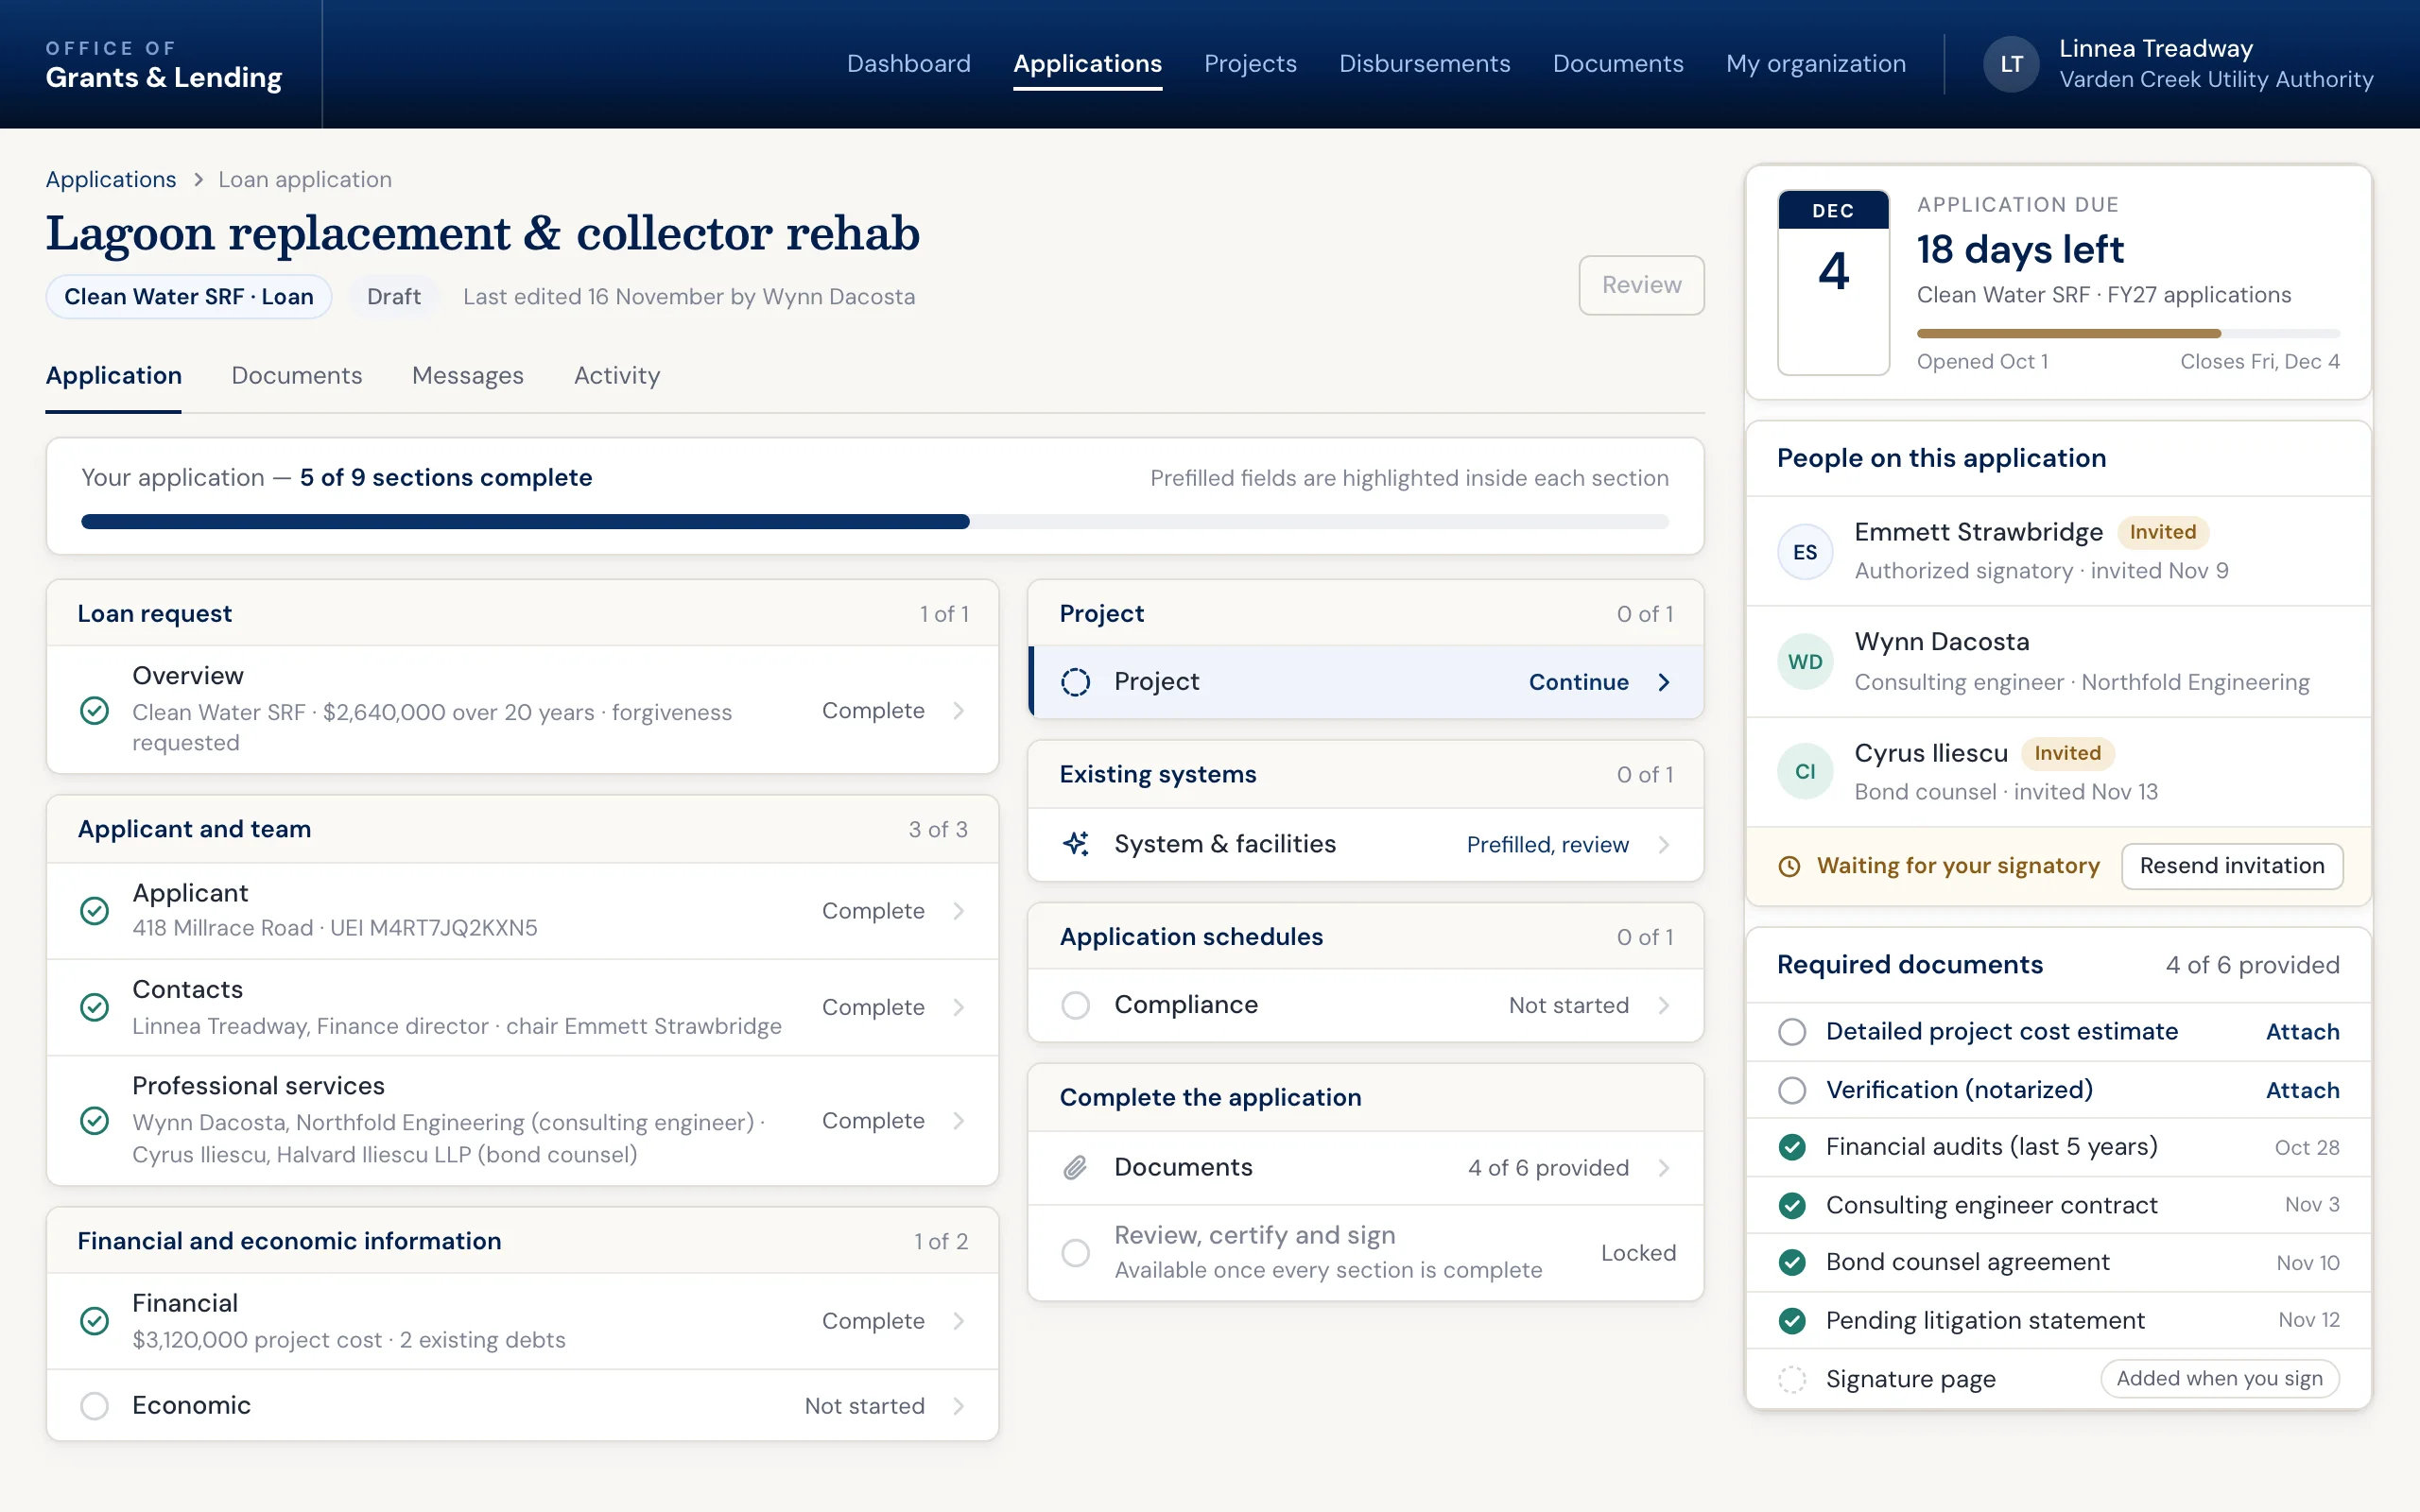
Task: Switch to the Activity tab
Action: (x=616, y=376)
